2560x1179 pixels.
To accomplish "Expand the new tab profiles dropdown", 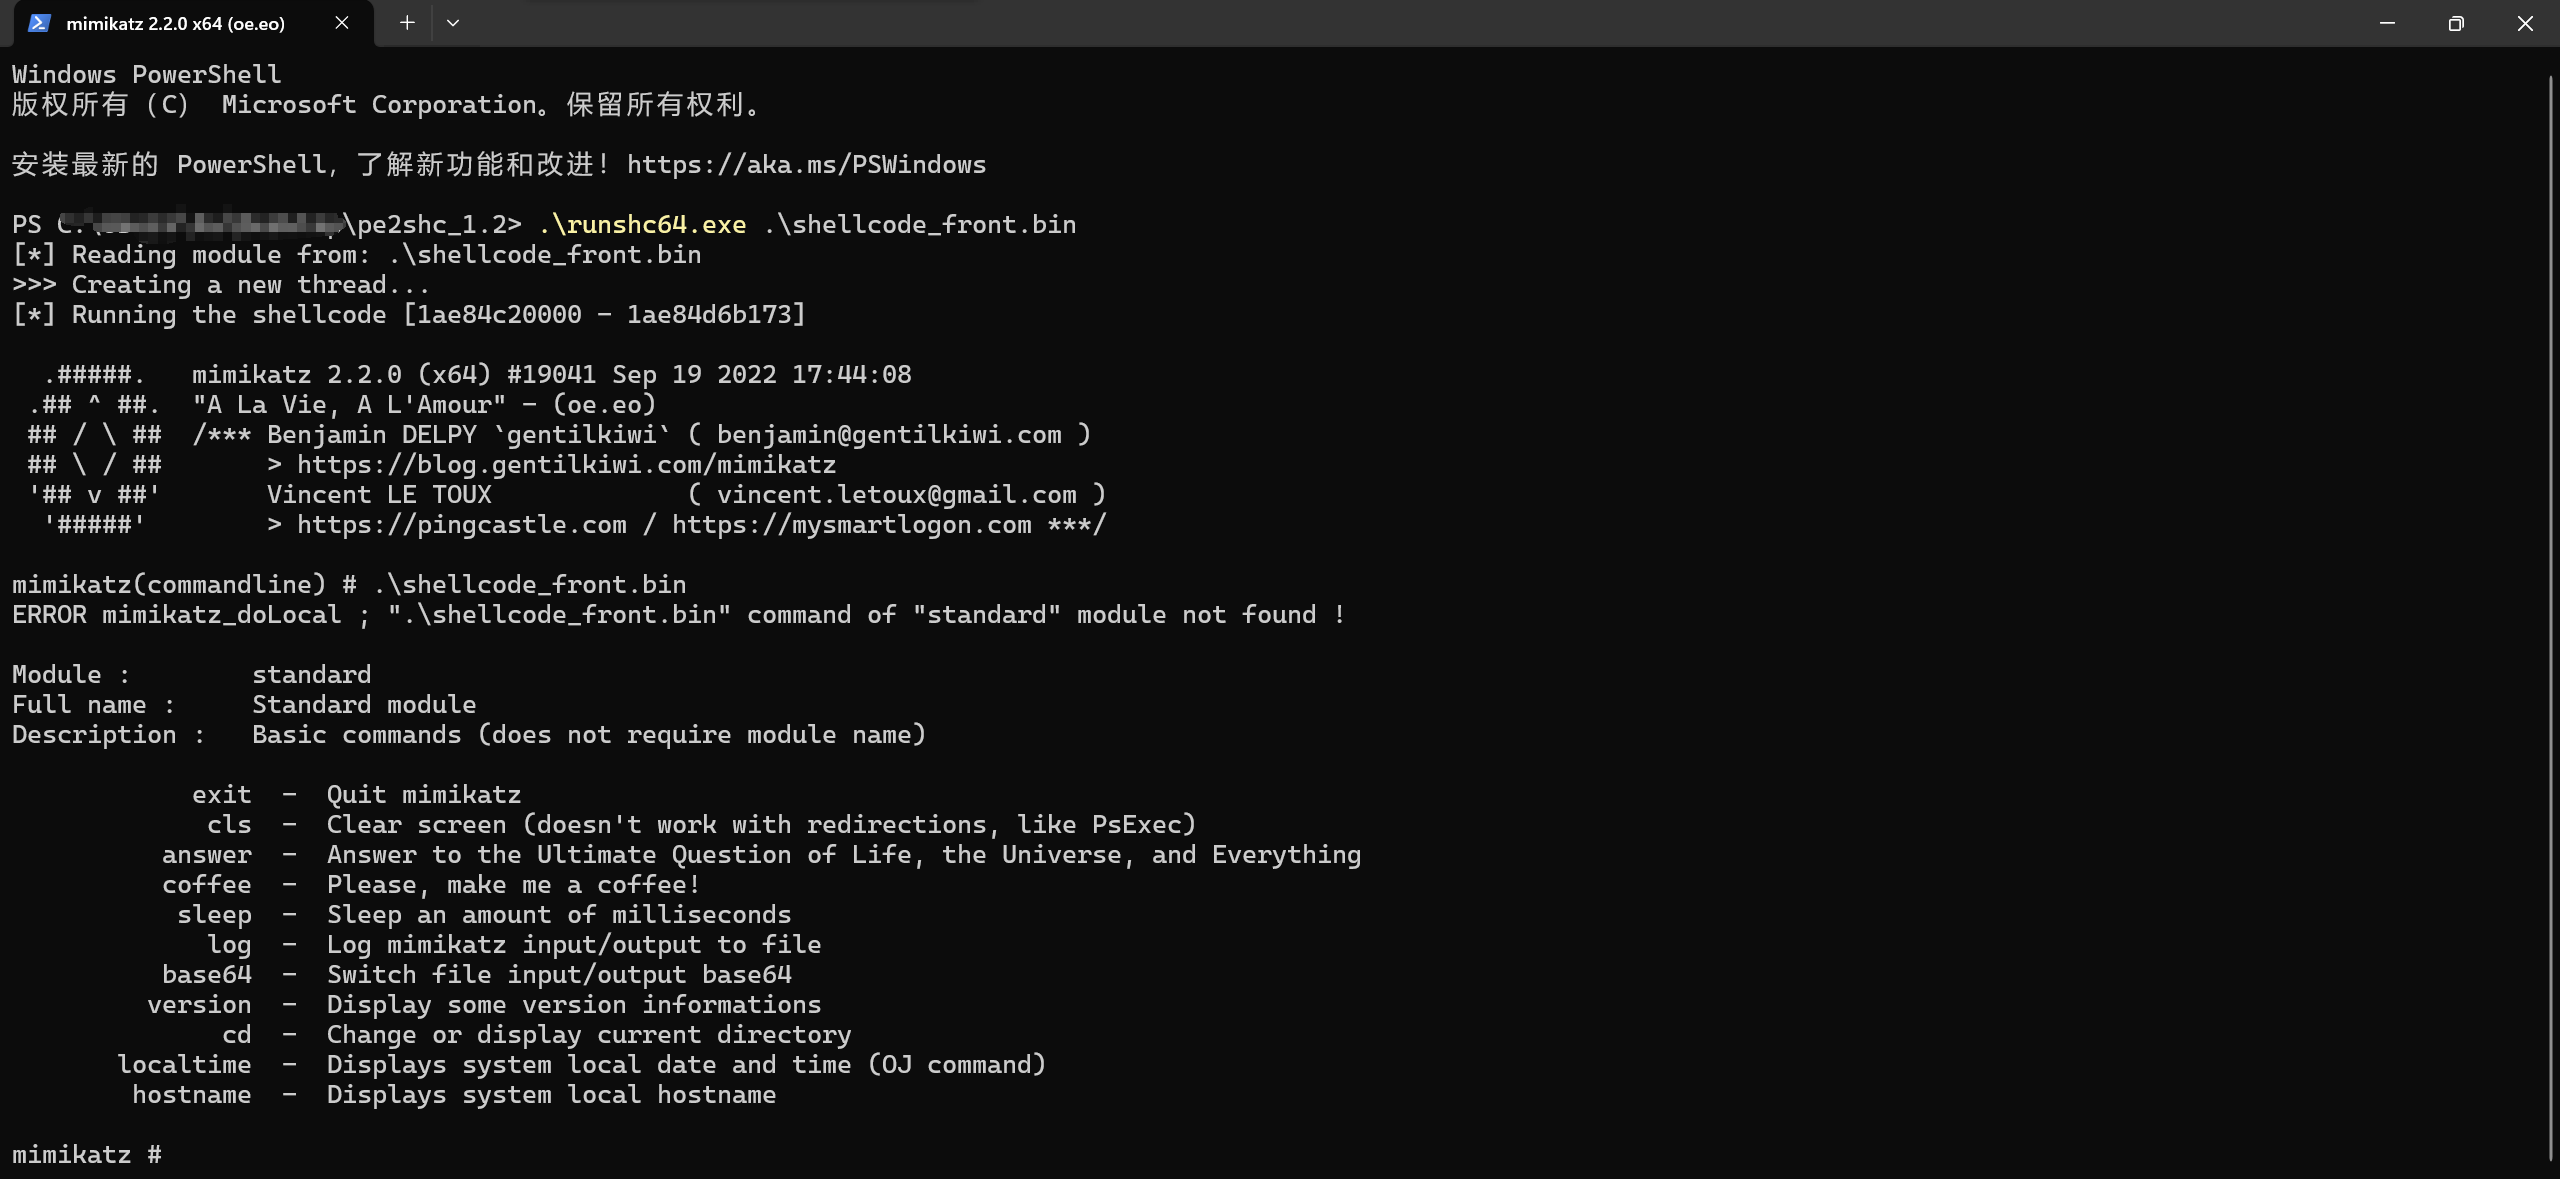I will coord(453,23).
